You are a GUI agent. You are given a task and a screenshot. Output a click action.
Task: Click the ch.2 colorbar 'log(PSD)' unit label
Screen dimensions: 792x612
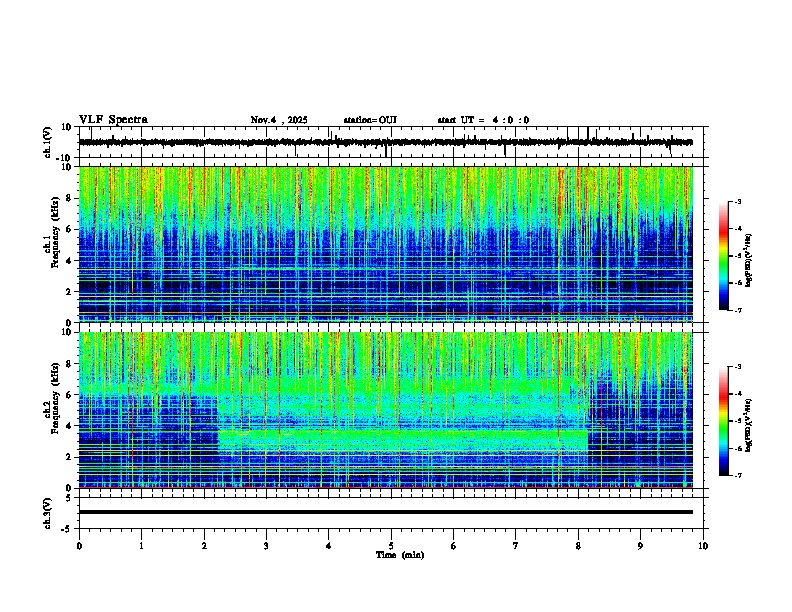click(748, 425)
